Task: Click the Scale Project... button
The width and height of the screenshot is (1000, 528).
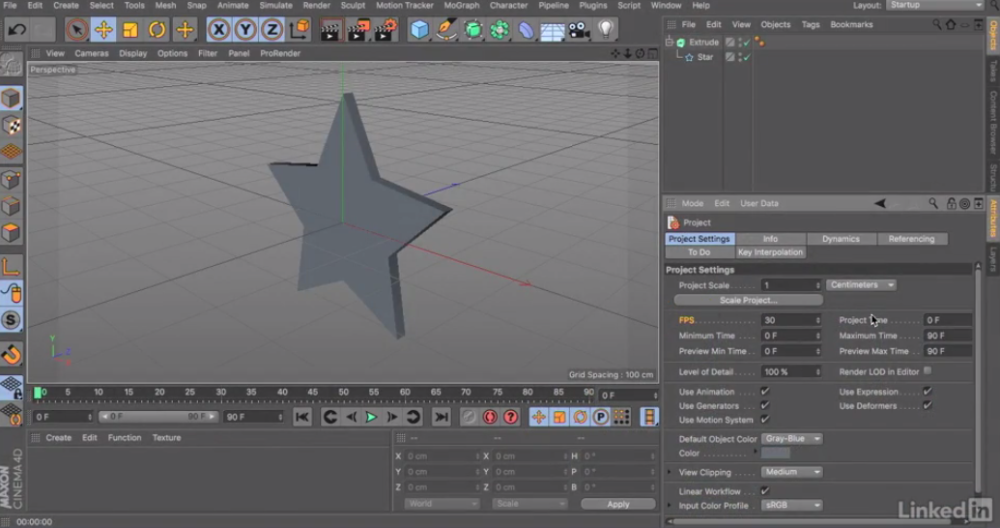Action: coord(748,300)
